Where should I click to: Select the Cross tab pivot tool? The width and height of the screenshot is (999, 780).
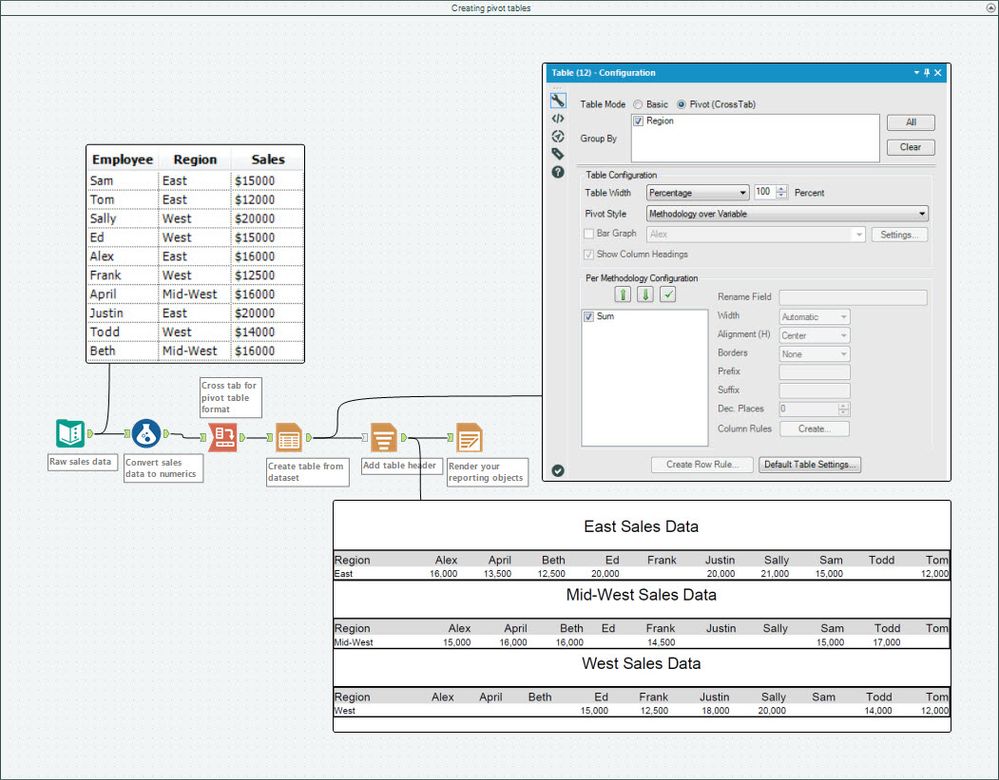[222, 434]
